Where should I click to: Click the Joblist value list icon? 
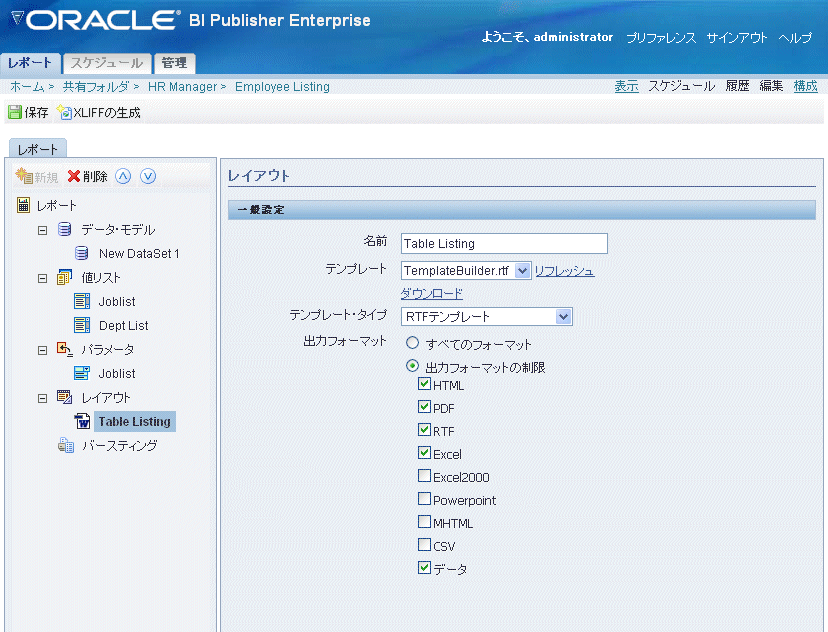click(82, 301)
